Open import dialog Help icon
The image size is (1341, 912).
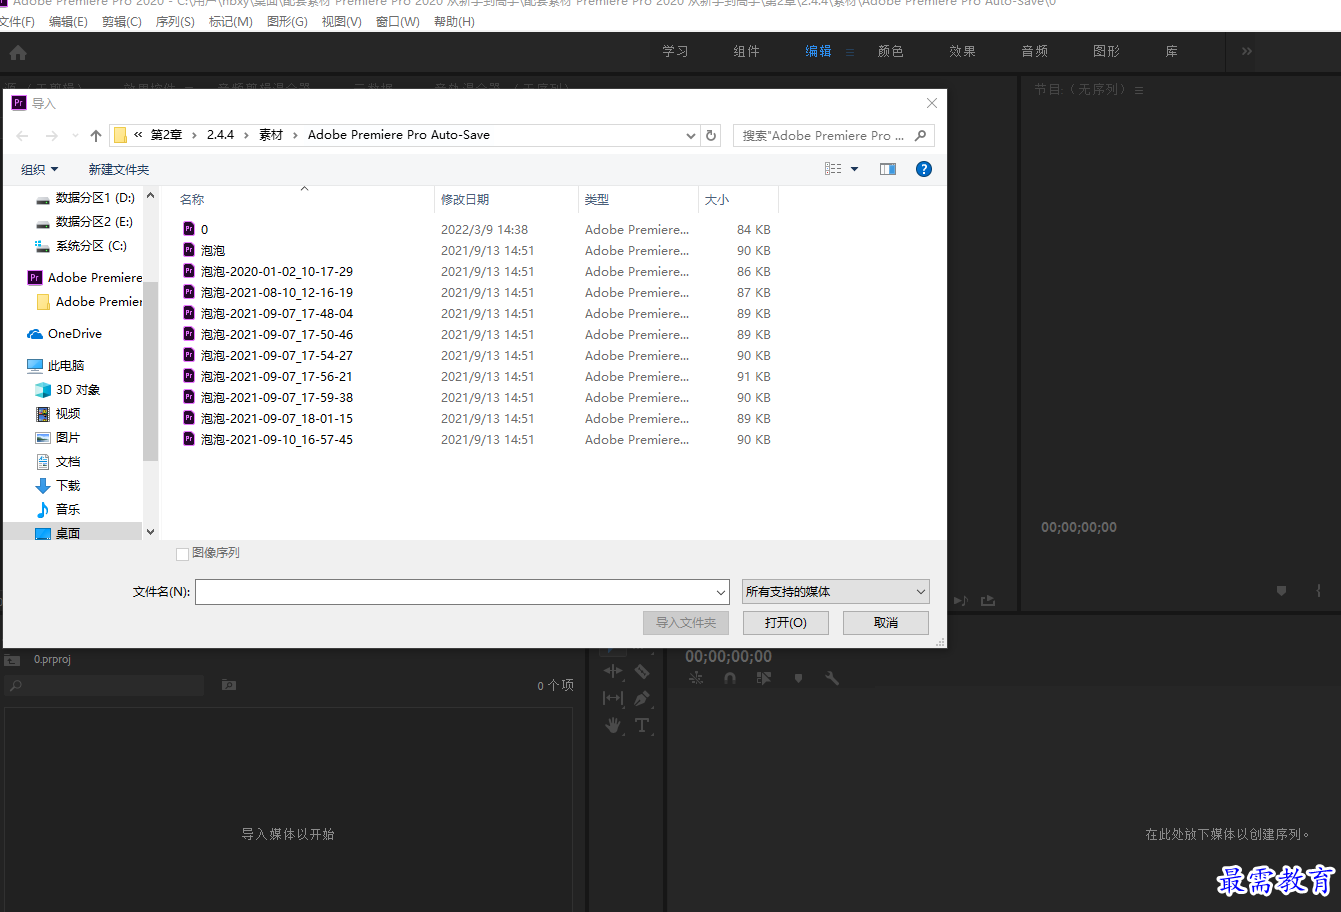pyautogui.click(x=924, y=169)
